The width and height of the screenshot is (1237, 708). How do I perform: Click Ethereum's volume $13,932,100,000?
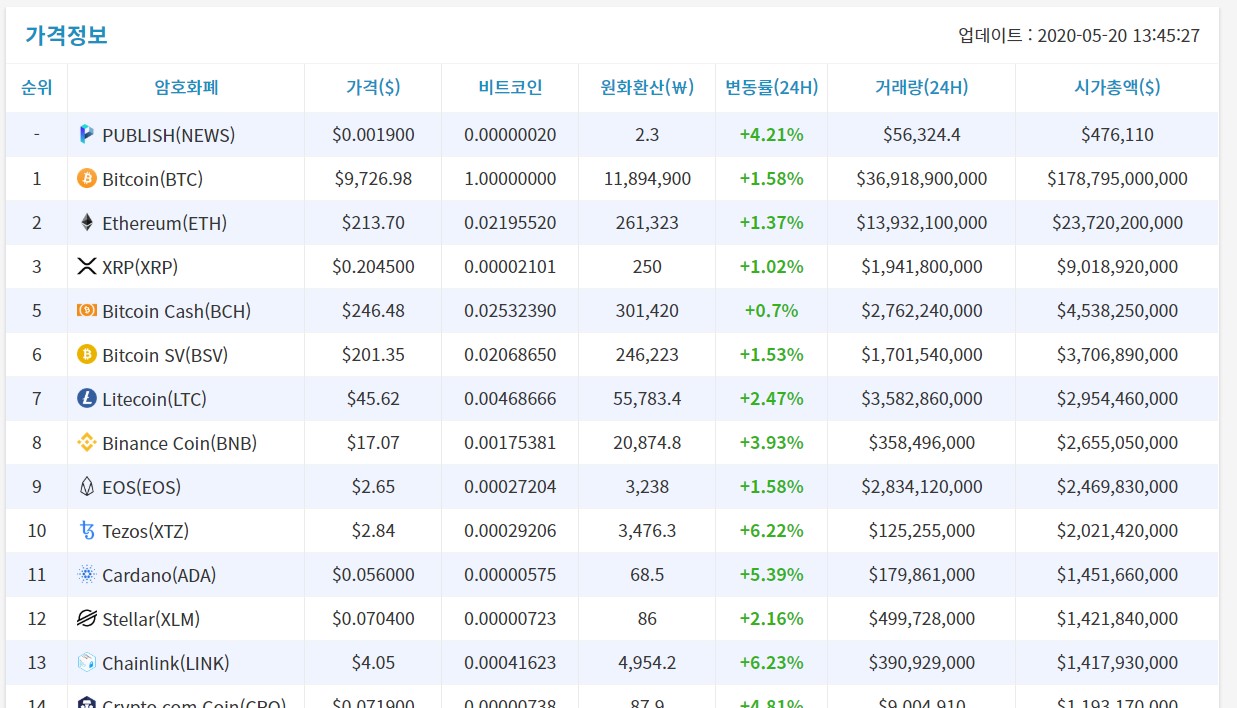coord(922,223)
